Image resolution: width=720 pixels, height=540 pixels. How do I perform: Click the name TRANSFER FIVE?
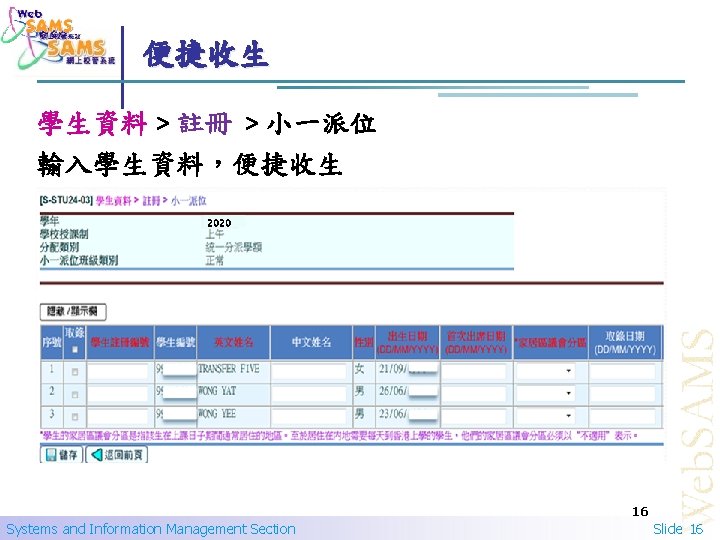[x=229, y=369]
